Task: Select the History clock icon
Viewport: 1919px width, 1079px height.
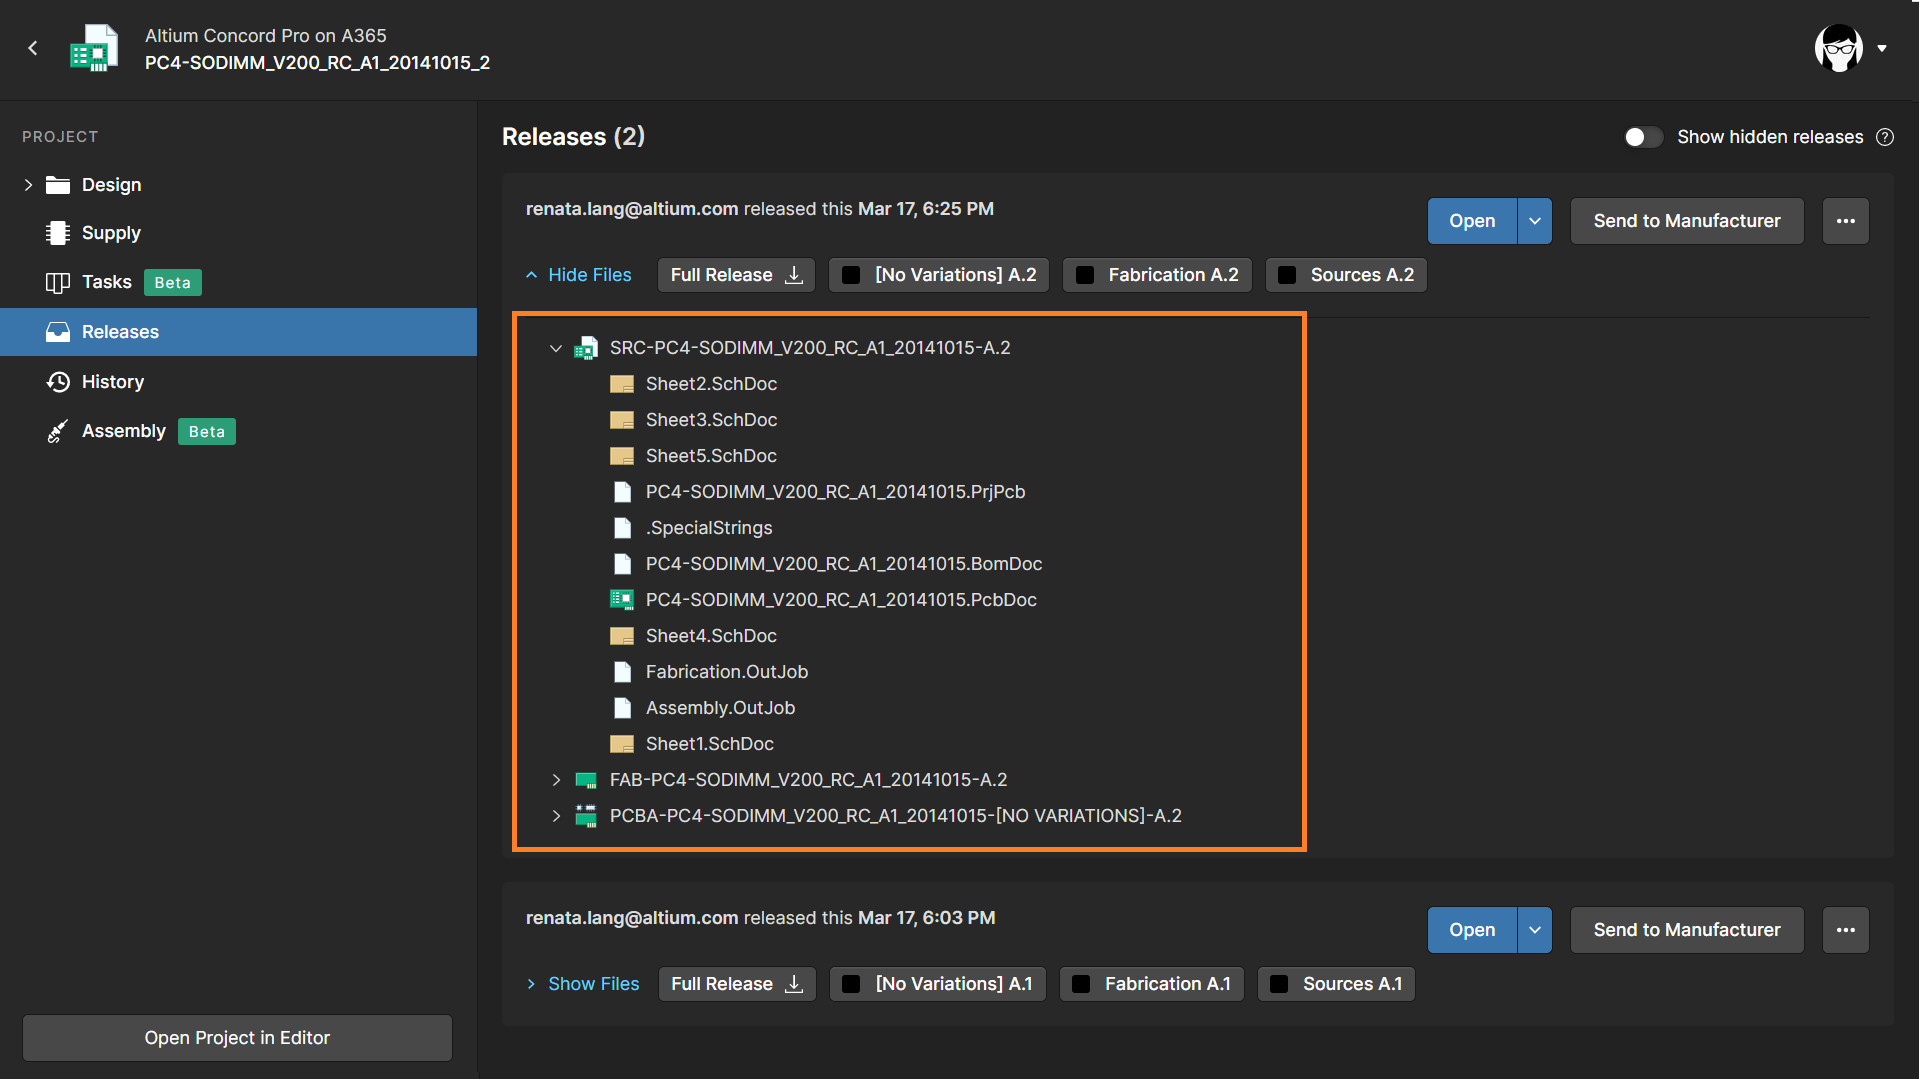Action: click(57, 381)
